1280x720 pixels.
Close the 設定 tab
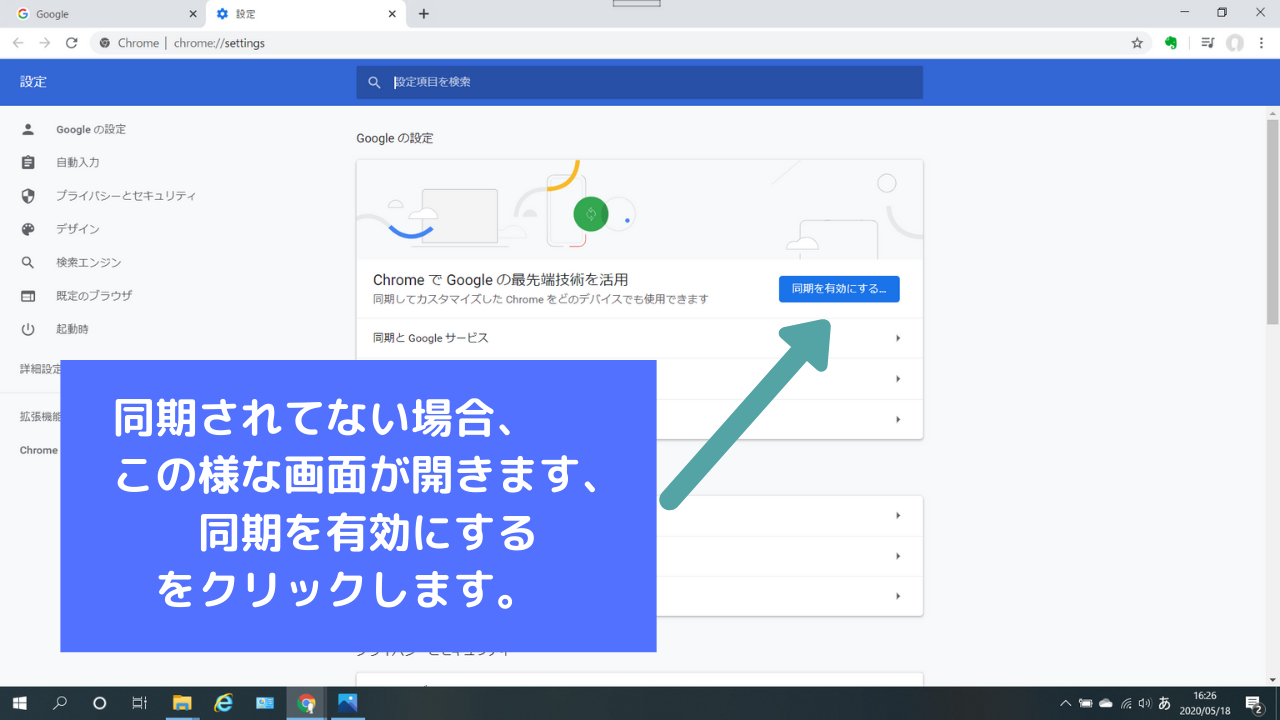393,14
